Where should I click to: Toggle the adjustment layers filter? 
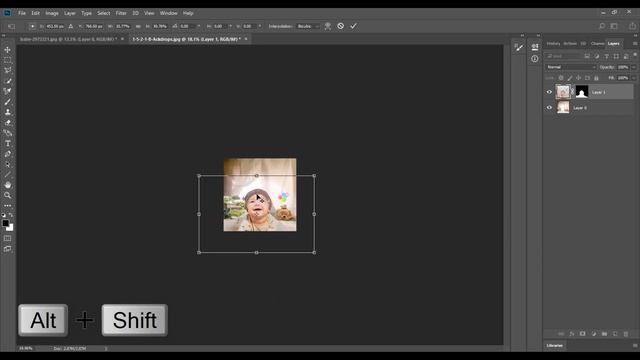597,56
